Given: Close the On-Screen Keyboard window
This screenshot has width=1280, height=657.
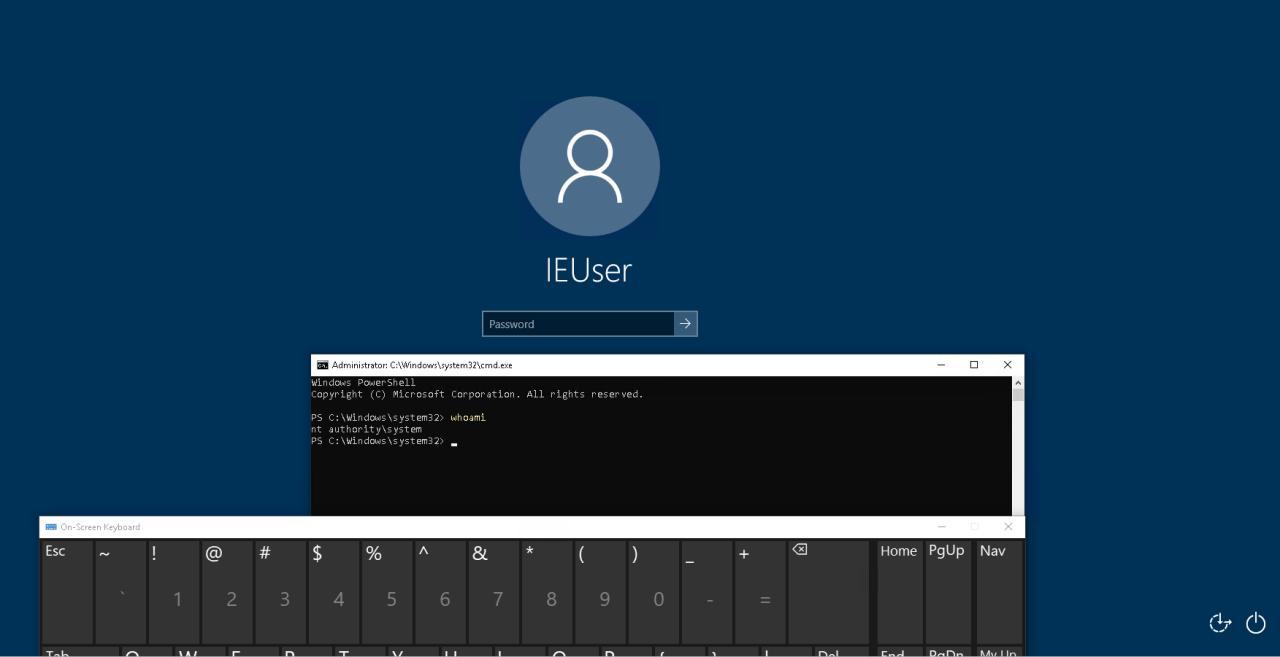Looking at the screenshot, I should tap(1008, 527).
